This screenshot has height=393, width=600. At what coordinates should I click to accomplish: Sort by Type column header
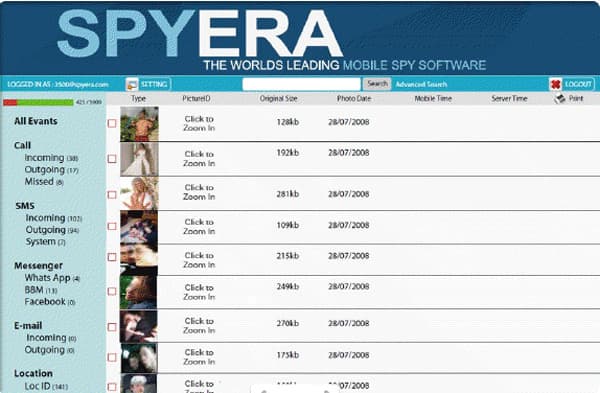pos(139,98)
